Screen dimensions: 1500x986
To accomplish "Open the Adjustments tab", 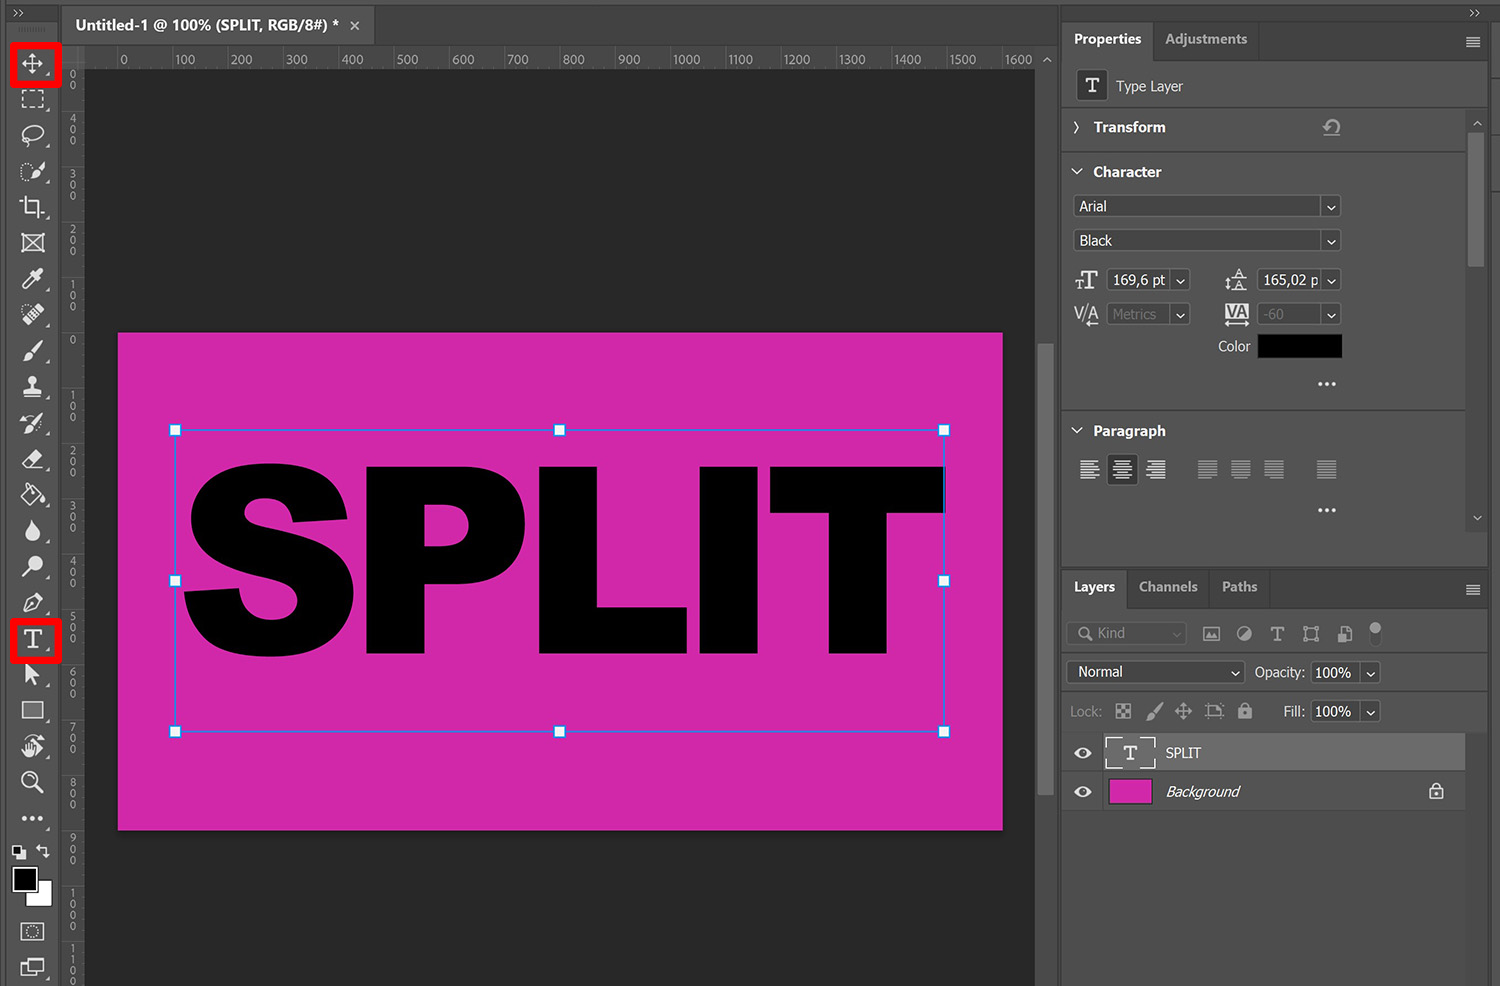I will click(1205, 39).
